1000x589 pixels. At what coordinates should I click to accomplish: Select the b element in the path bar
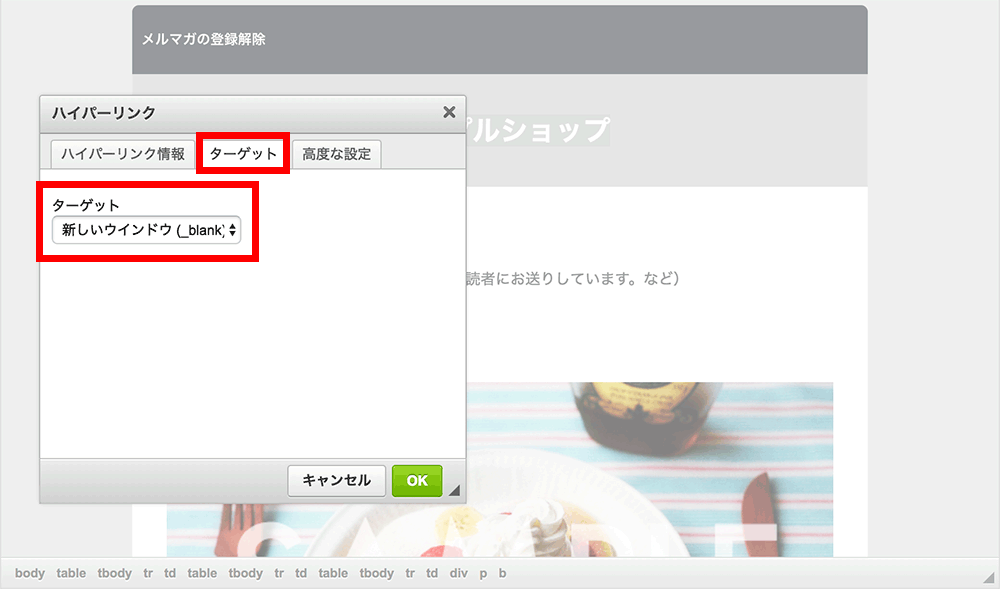coord(503,573)
